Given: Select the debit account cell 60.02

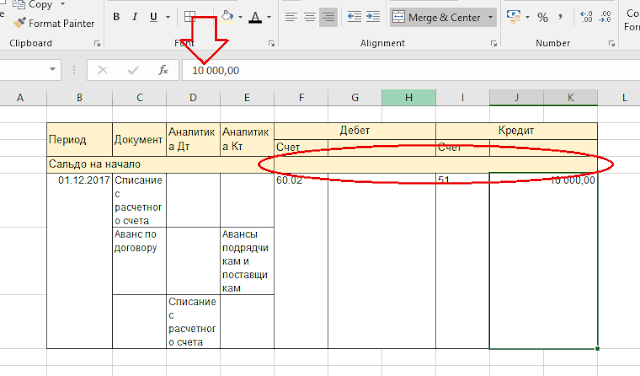Looking at the screenshot, I should [x=301, y=261].
